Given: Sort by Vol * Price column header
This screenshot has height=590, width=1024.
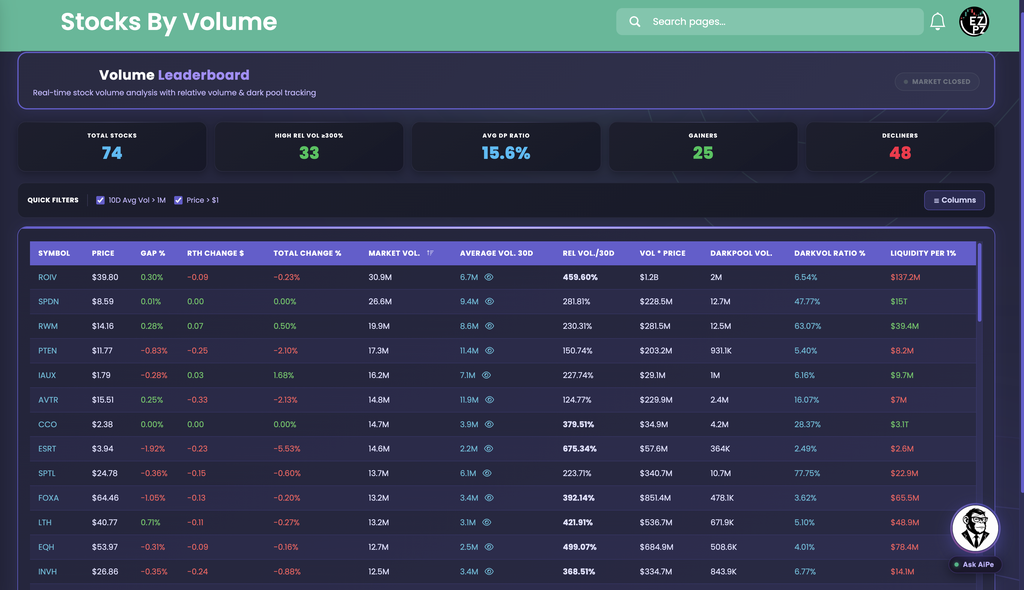Looking at the screenshot, I should click(662, 253).
